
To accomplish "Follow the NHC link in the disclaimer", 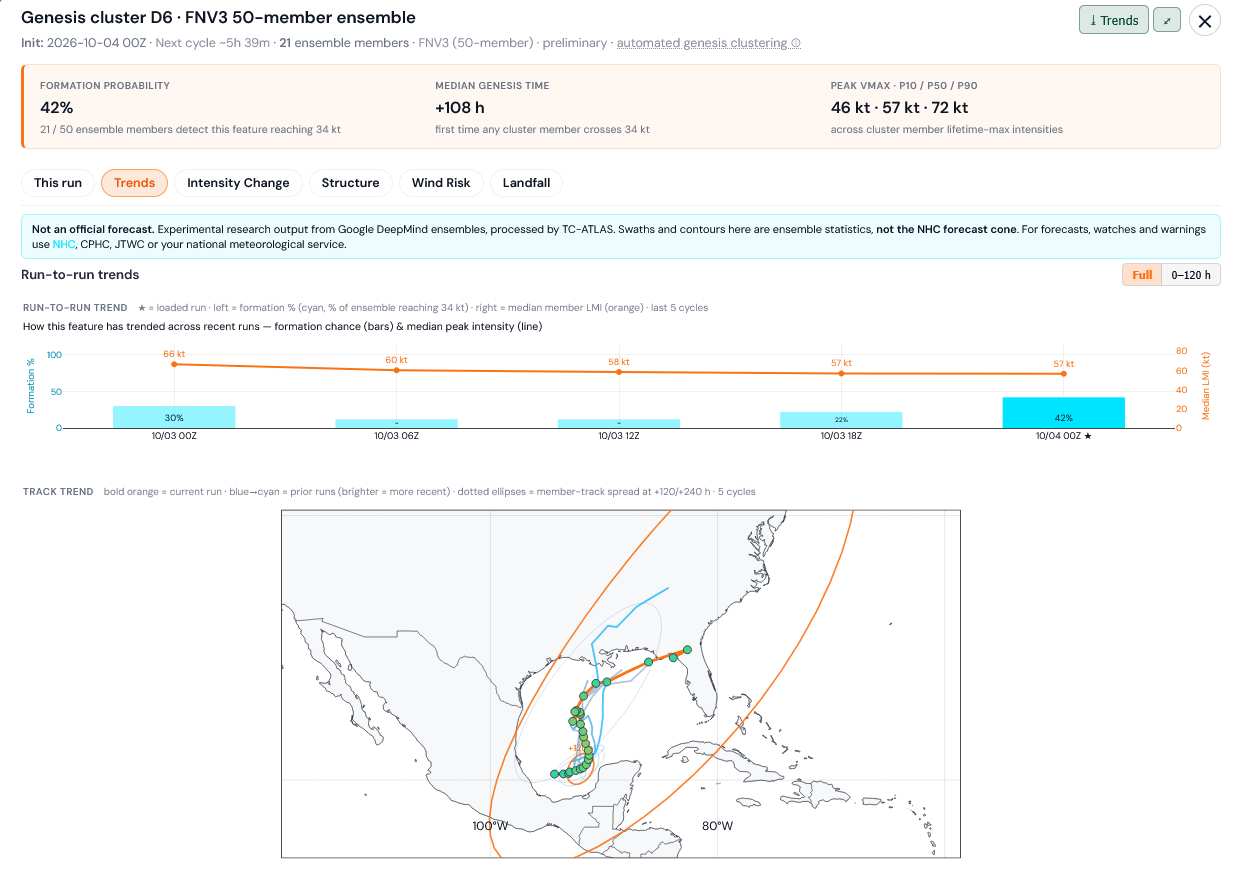I will click(x=64, y=244).
